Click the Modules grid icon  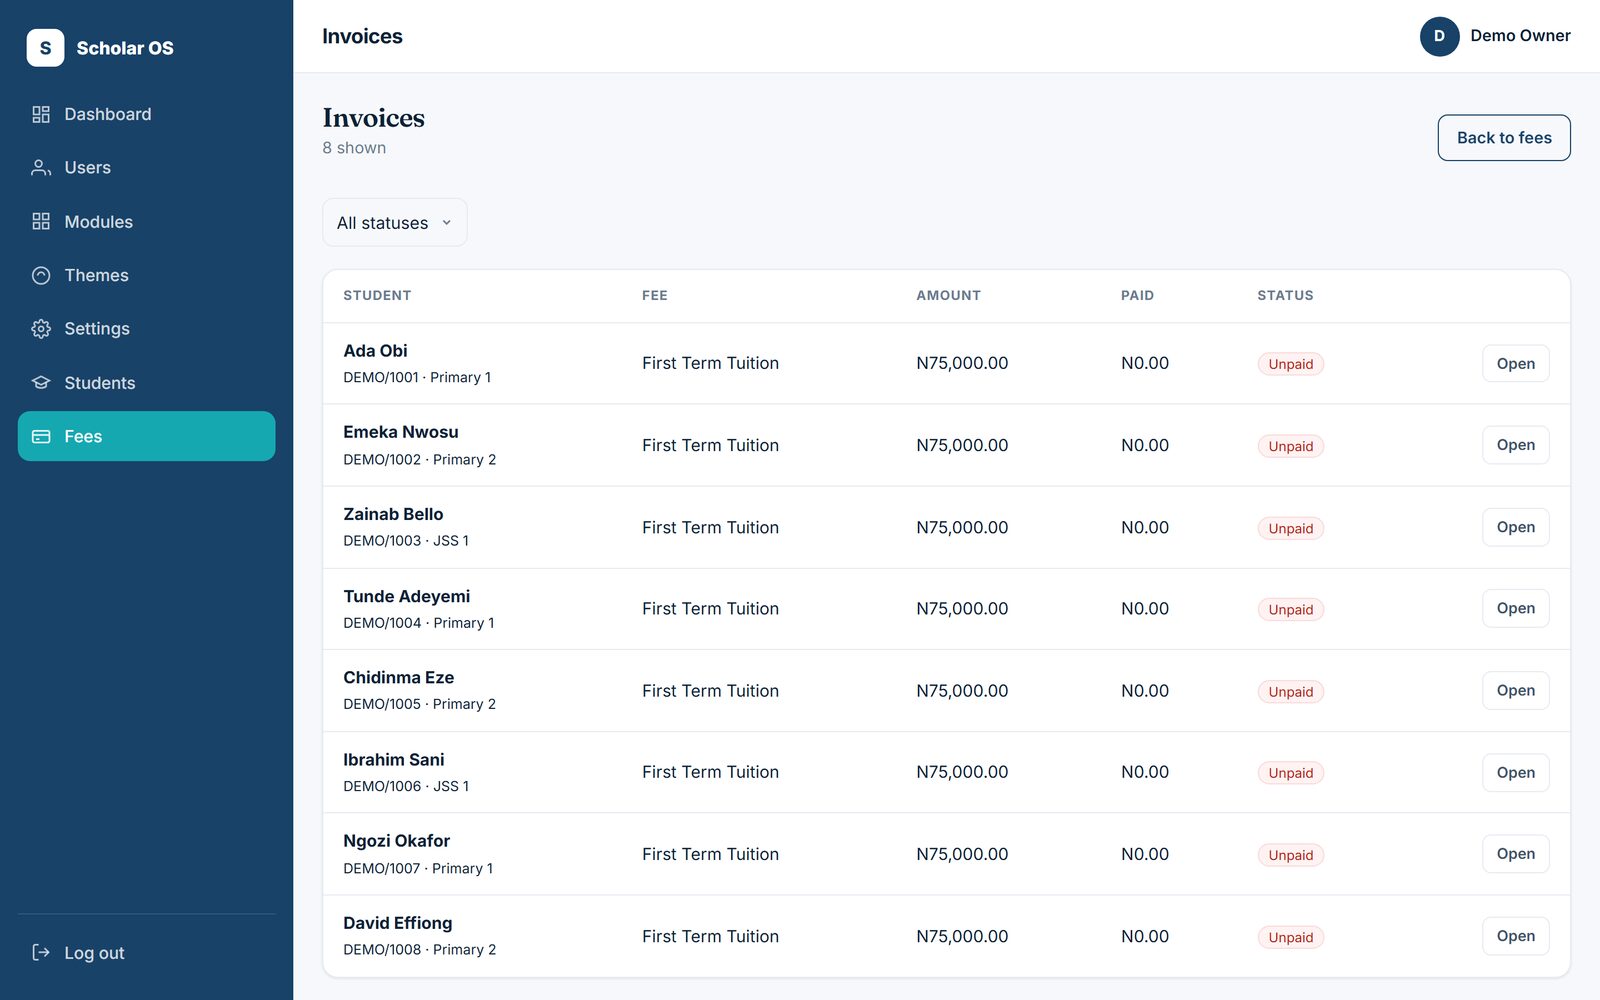click(x=41, y=222)
